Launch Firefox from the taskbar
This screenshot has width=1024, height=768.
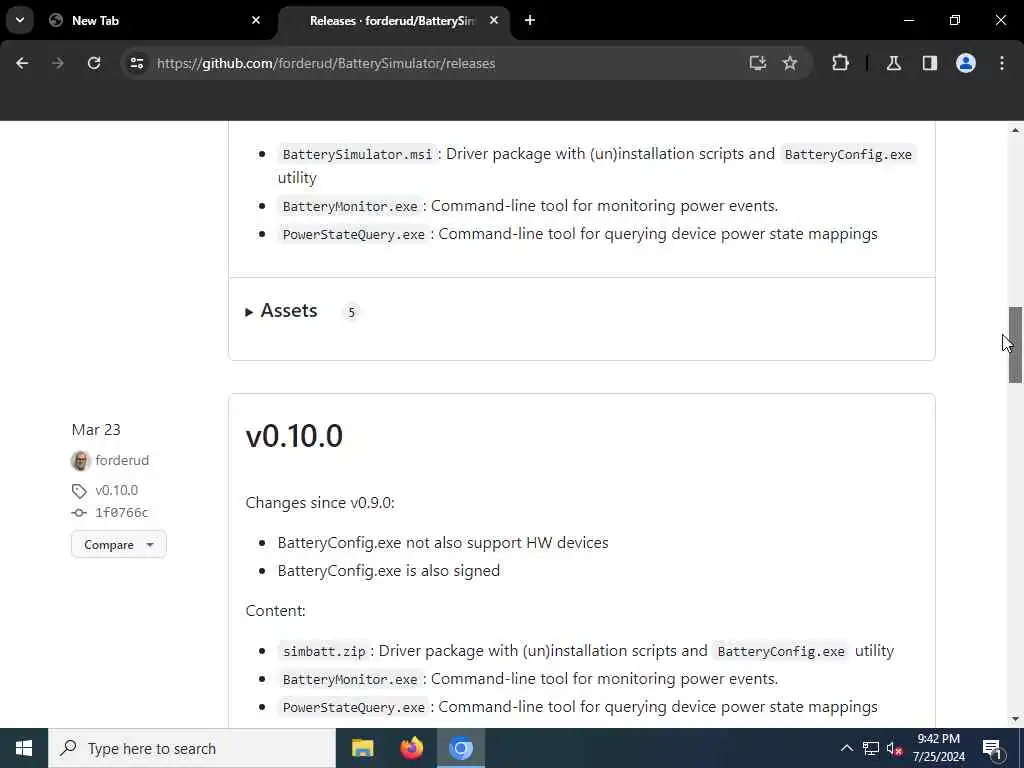point(411,748)
